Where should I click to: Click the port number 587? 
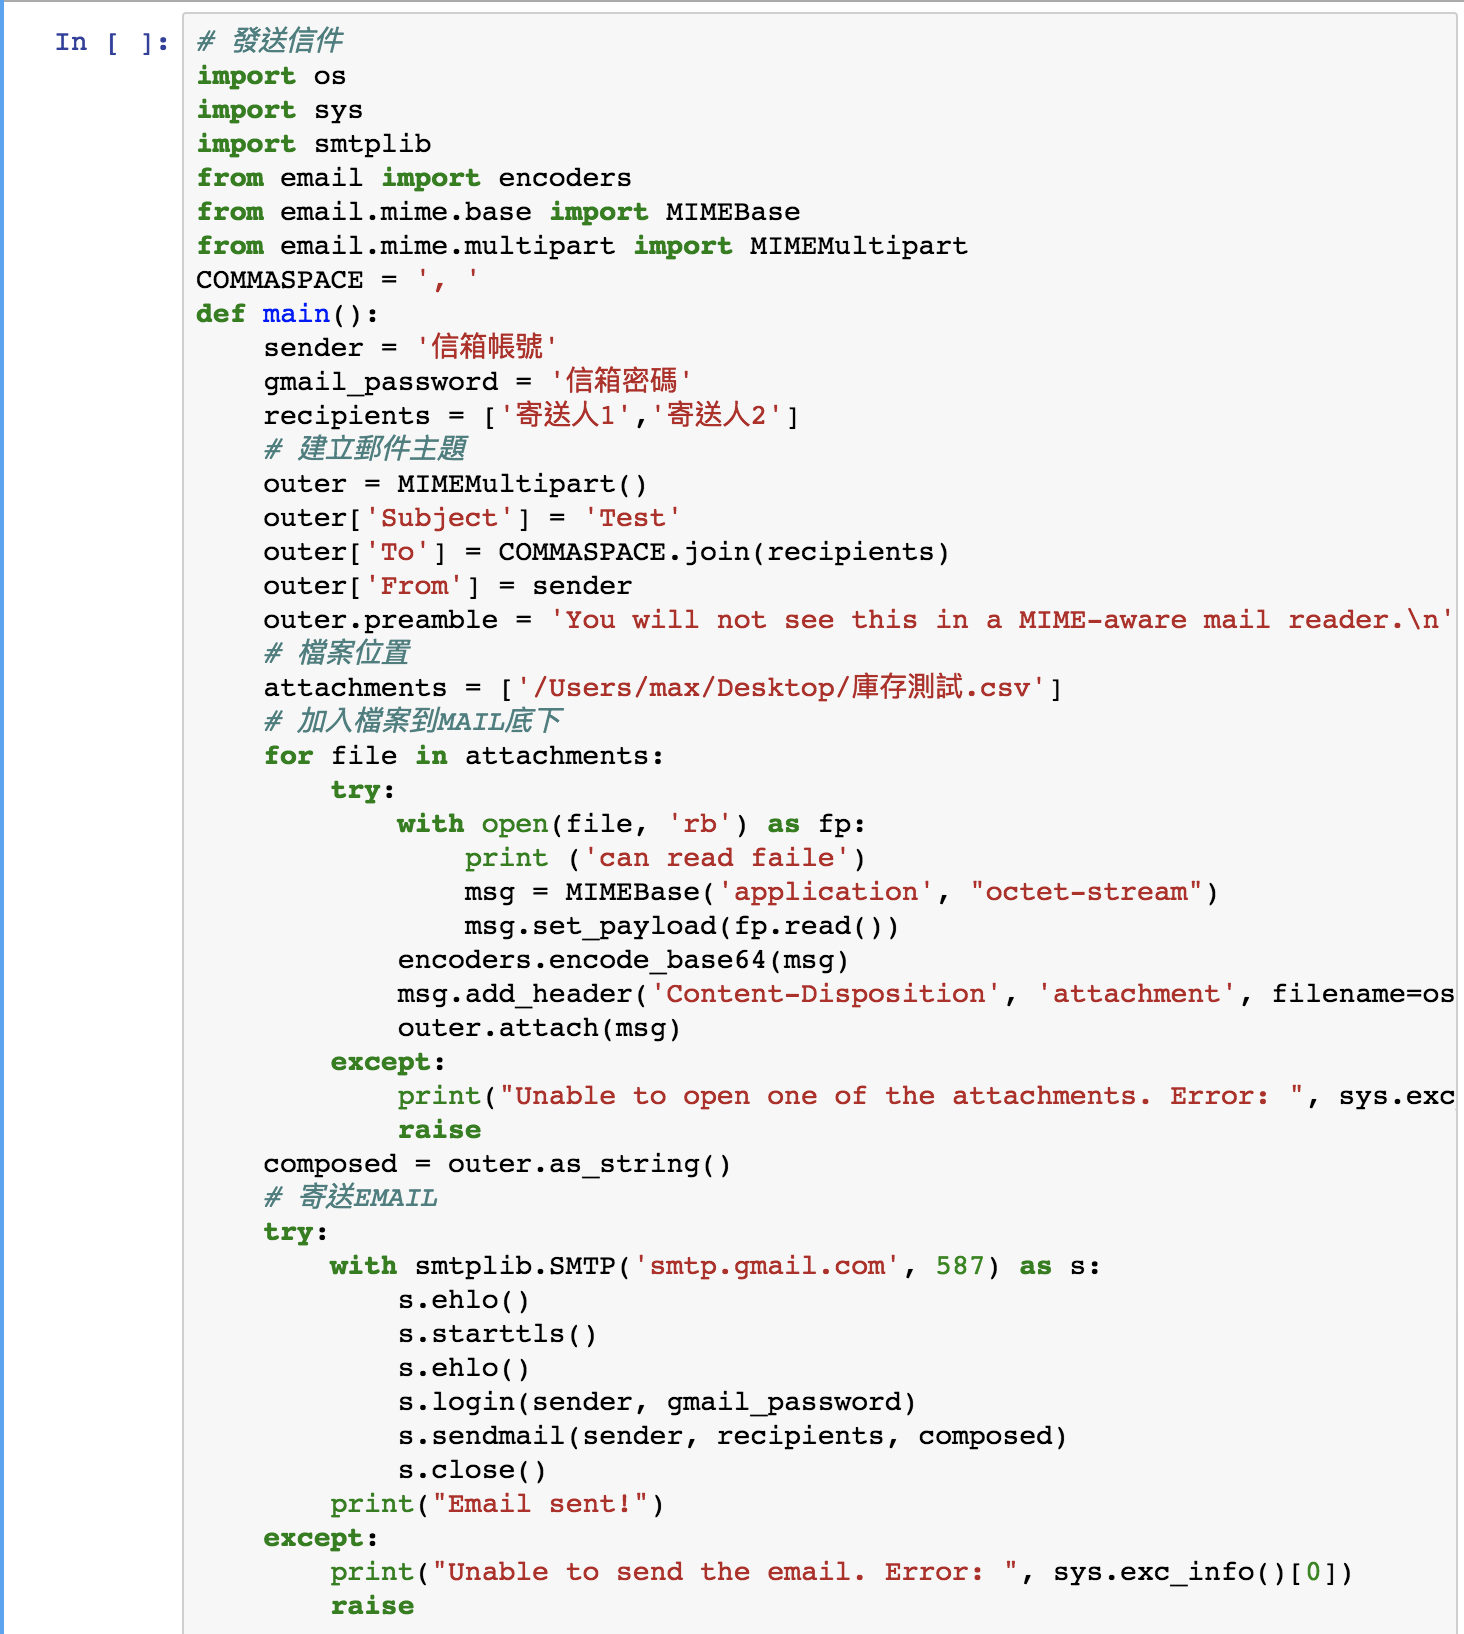(960, 1266)
